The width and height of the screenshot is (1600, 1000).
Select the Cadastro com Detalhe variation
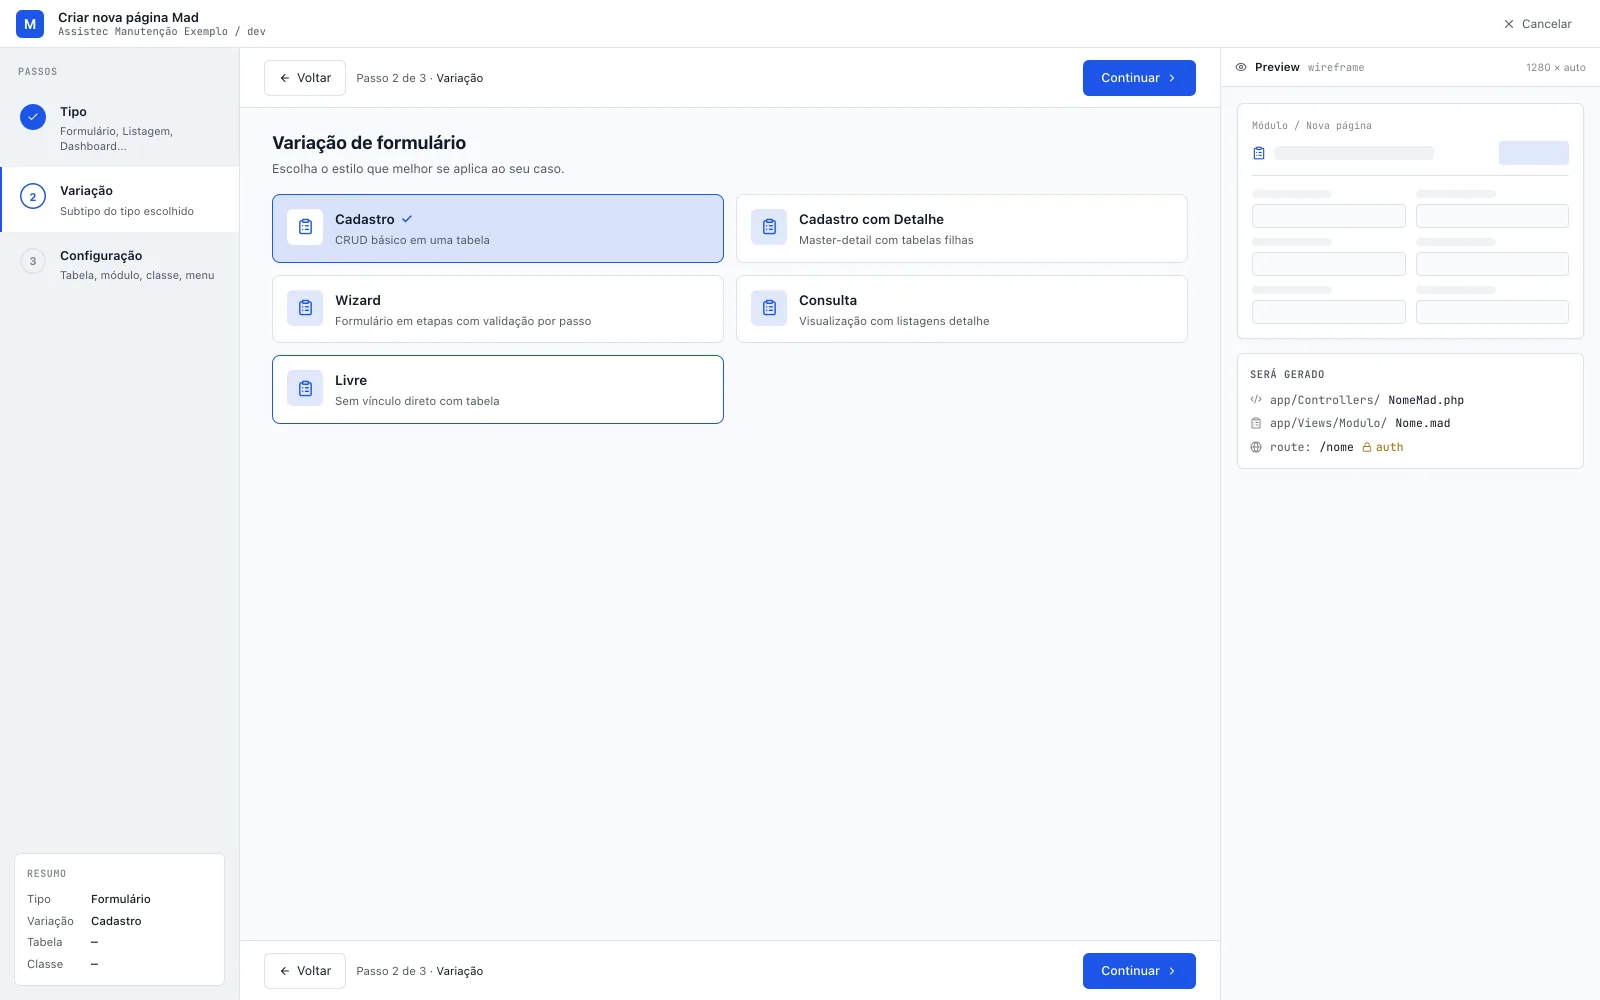click(x=962, y=228)
